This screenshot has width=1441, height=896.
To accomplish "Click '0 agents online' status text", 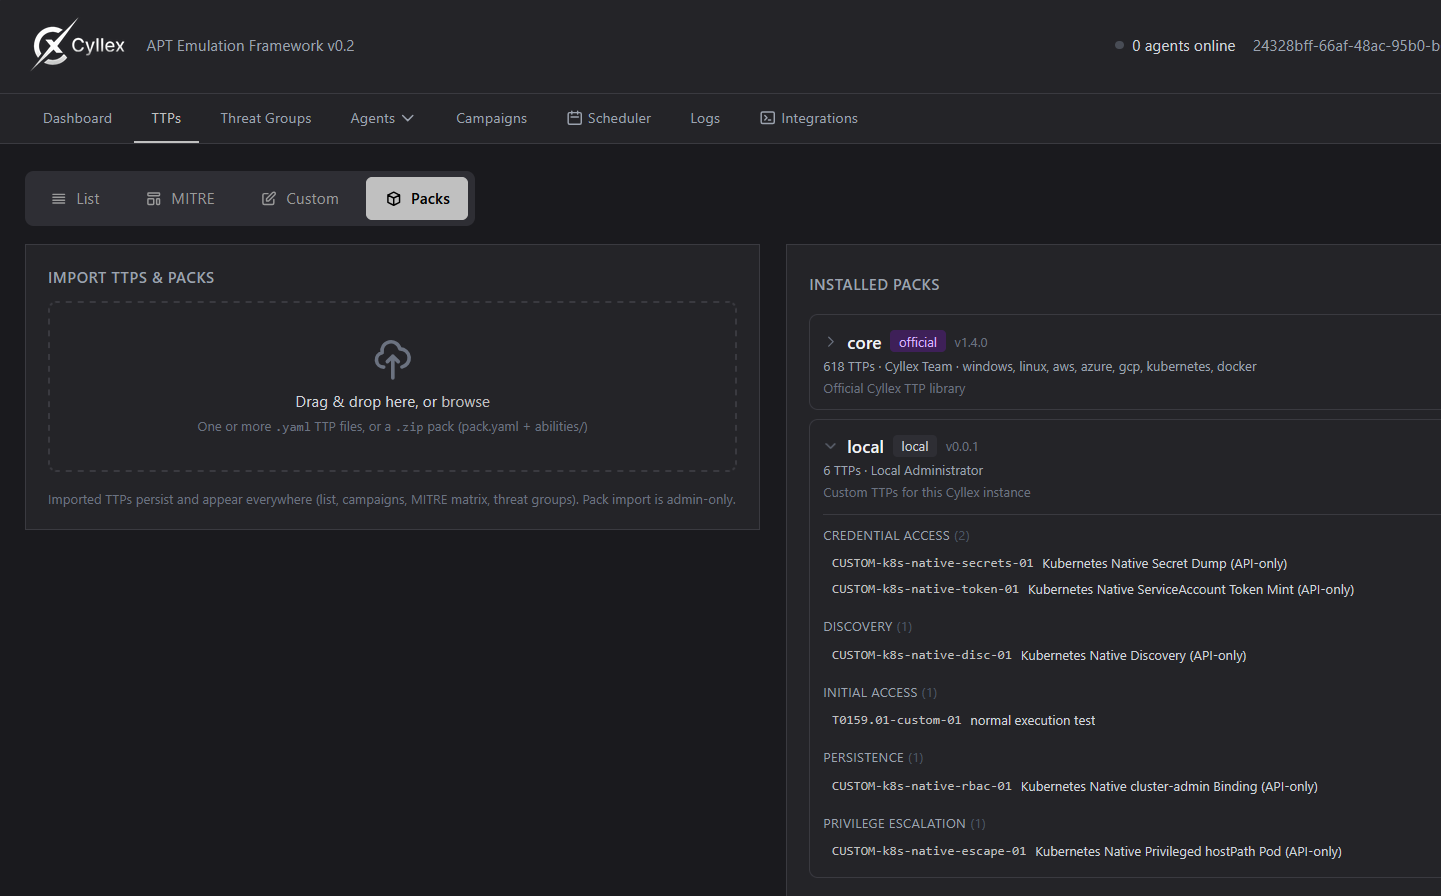I will [x=1183, y=46].
